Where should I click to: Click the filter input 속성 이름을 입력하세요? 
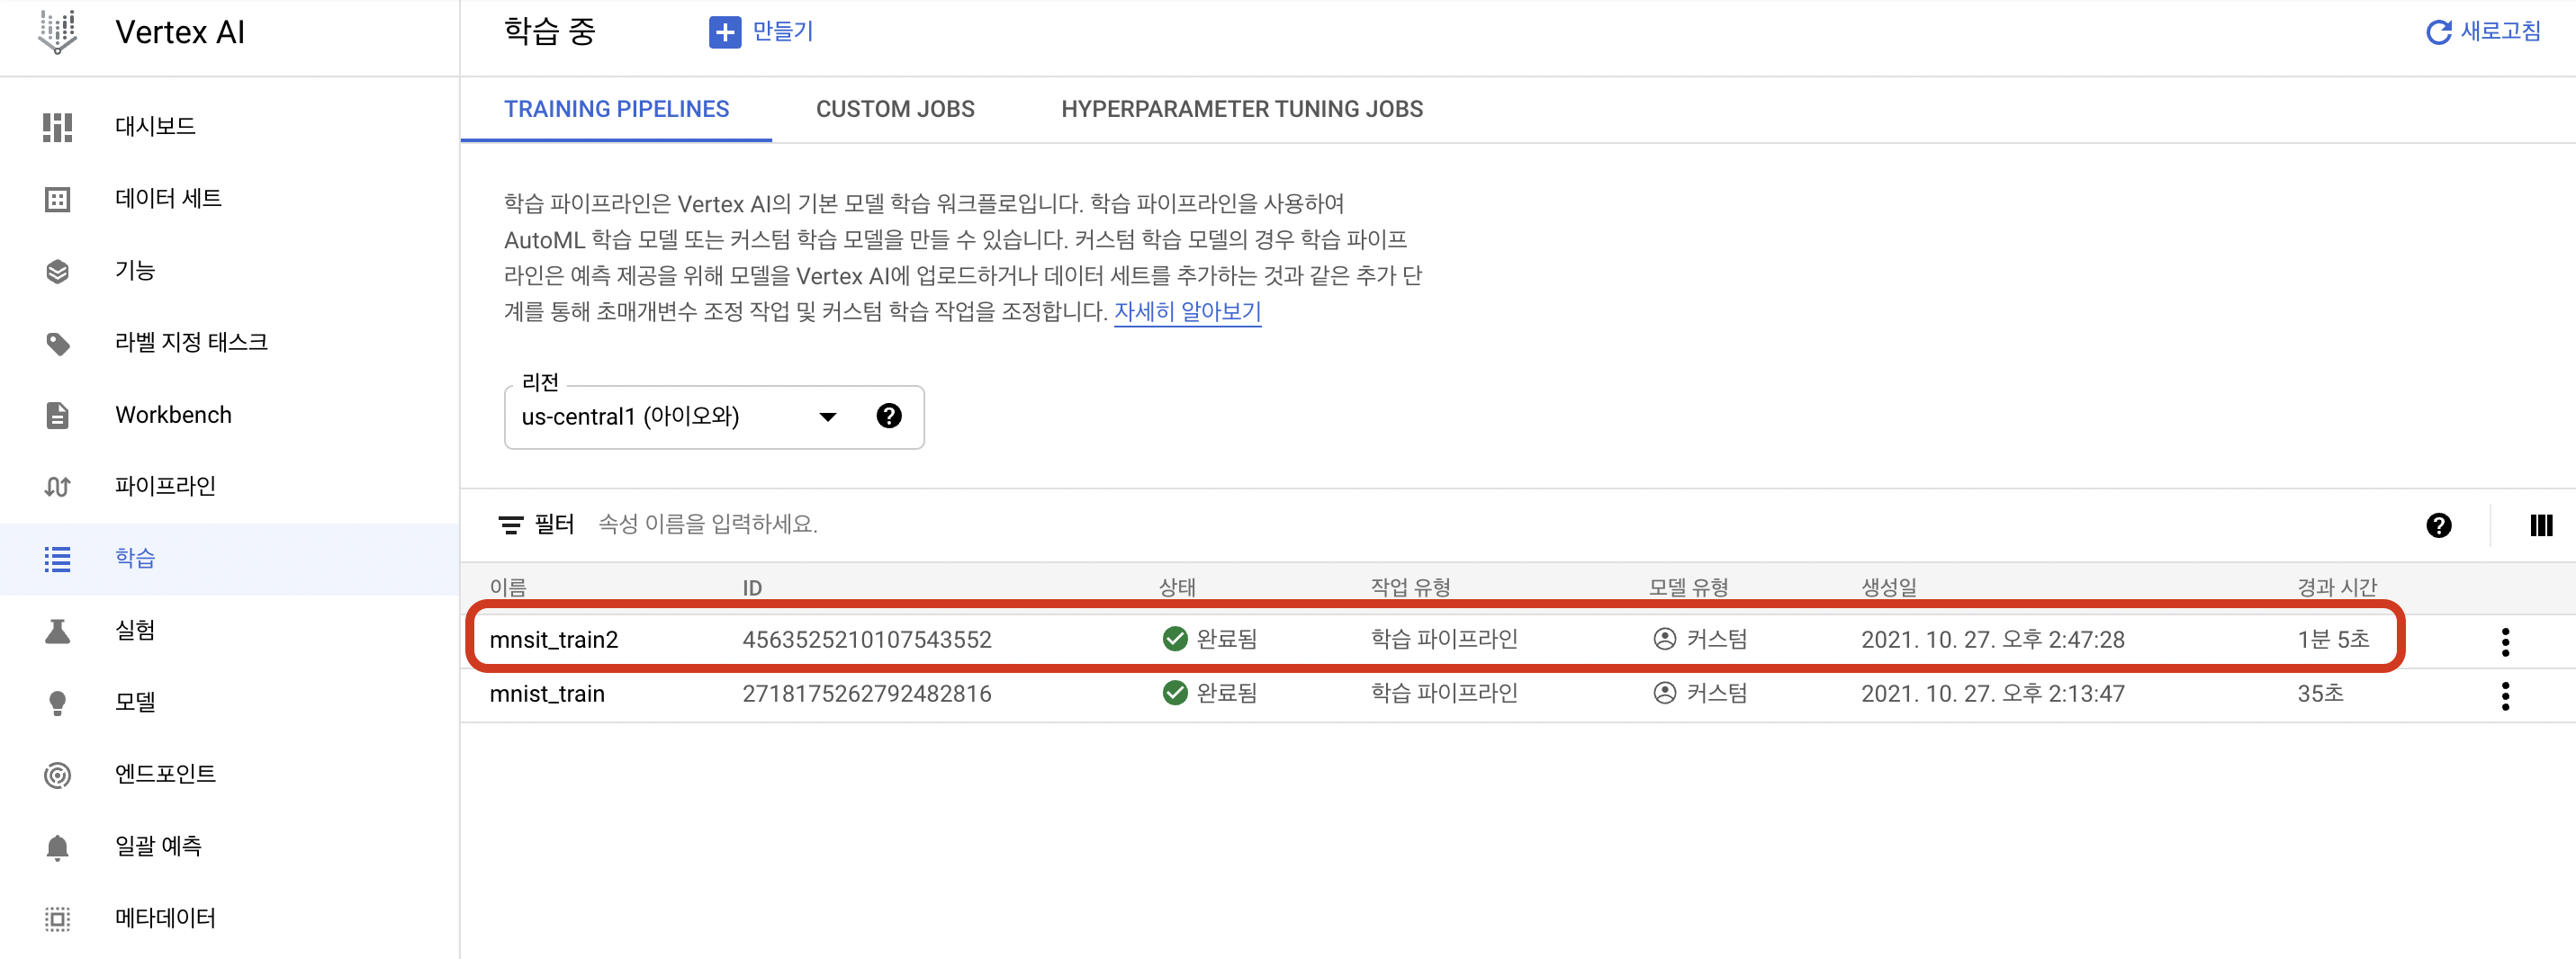coord(708,524)
